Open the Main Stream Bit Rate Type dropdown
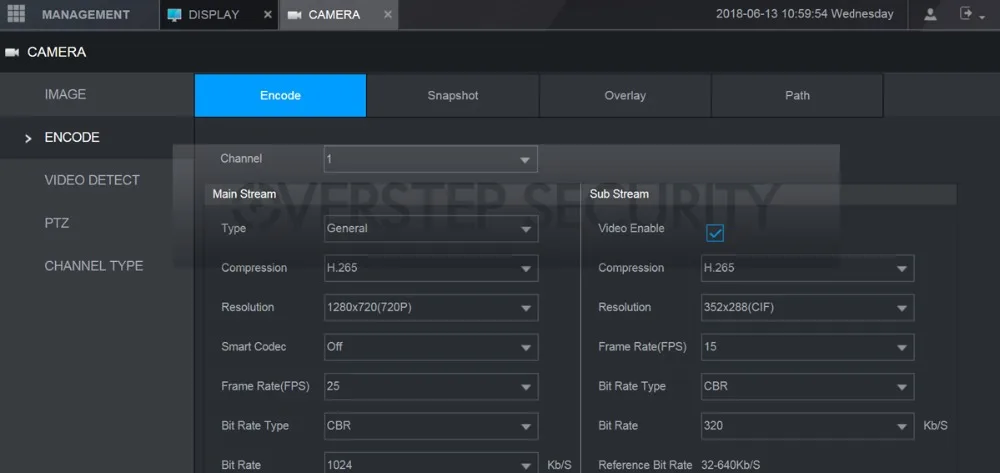This screenshot has height=473, width=1000. (x=430, y=426)
